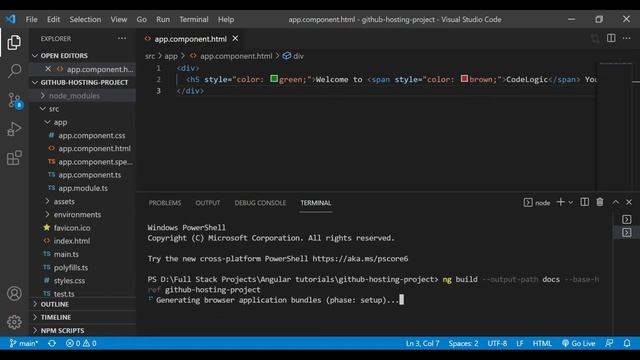
Task: Open the Source Control view
Action: coord(15,100)
